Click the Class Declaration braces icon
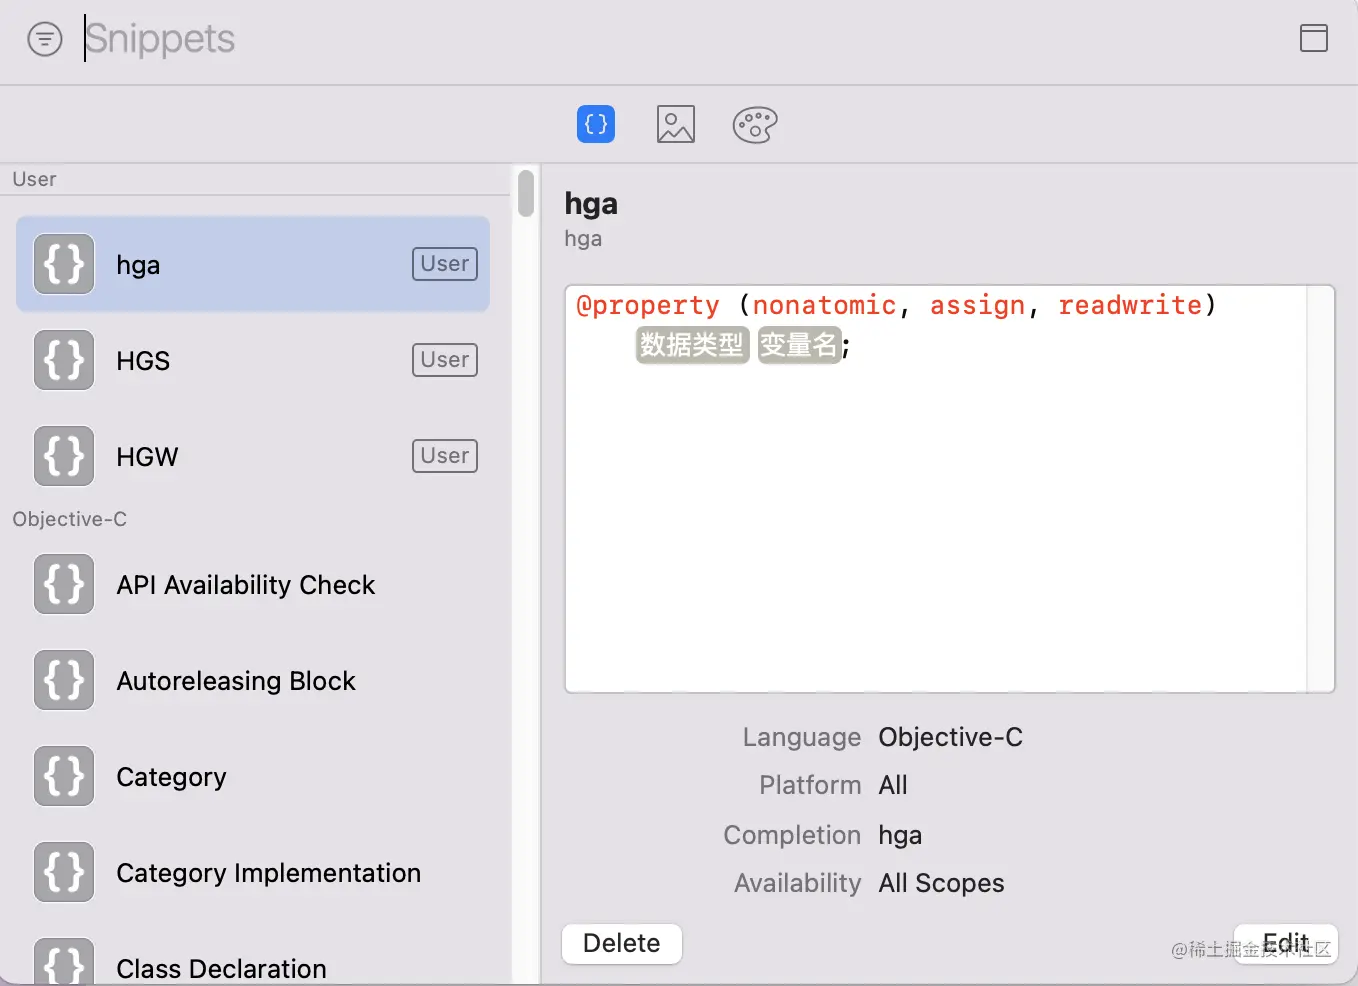Screen dimensions: 1358x986 point(64,962)
